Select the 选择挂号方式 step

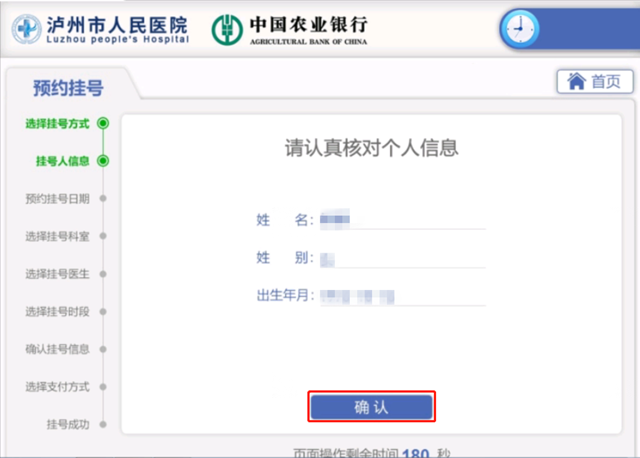(57, 124)
